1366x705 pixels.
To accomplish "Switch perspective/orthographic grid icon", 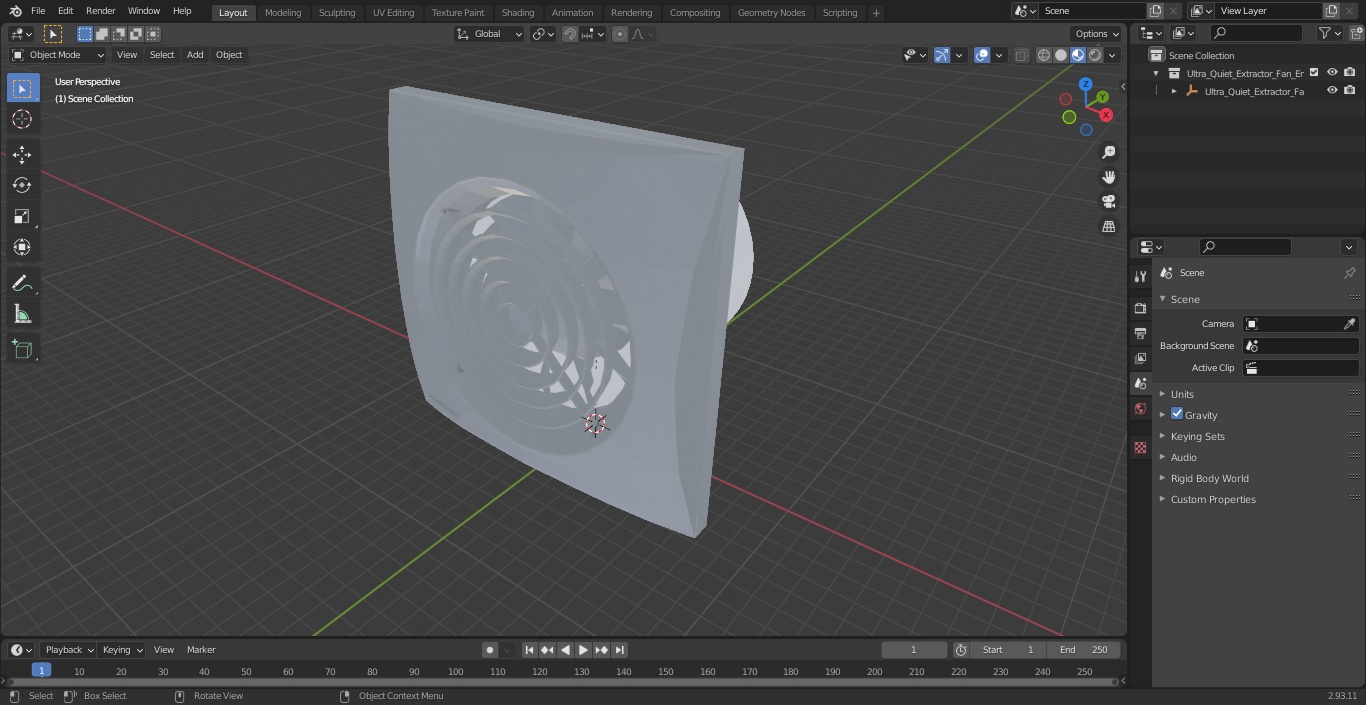I will 1108,227.
